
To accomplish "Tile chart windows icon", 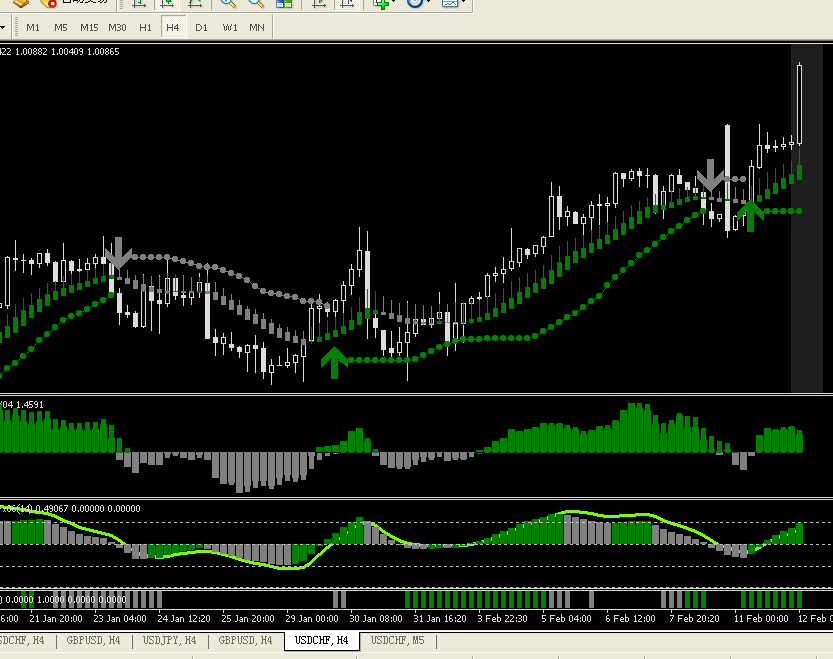I will [284, 3].
